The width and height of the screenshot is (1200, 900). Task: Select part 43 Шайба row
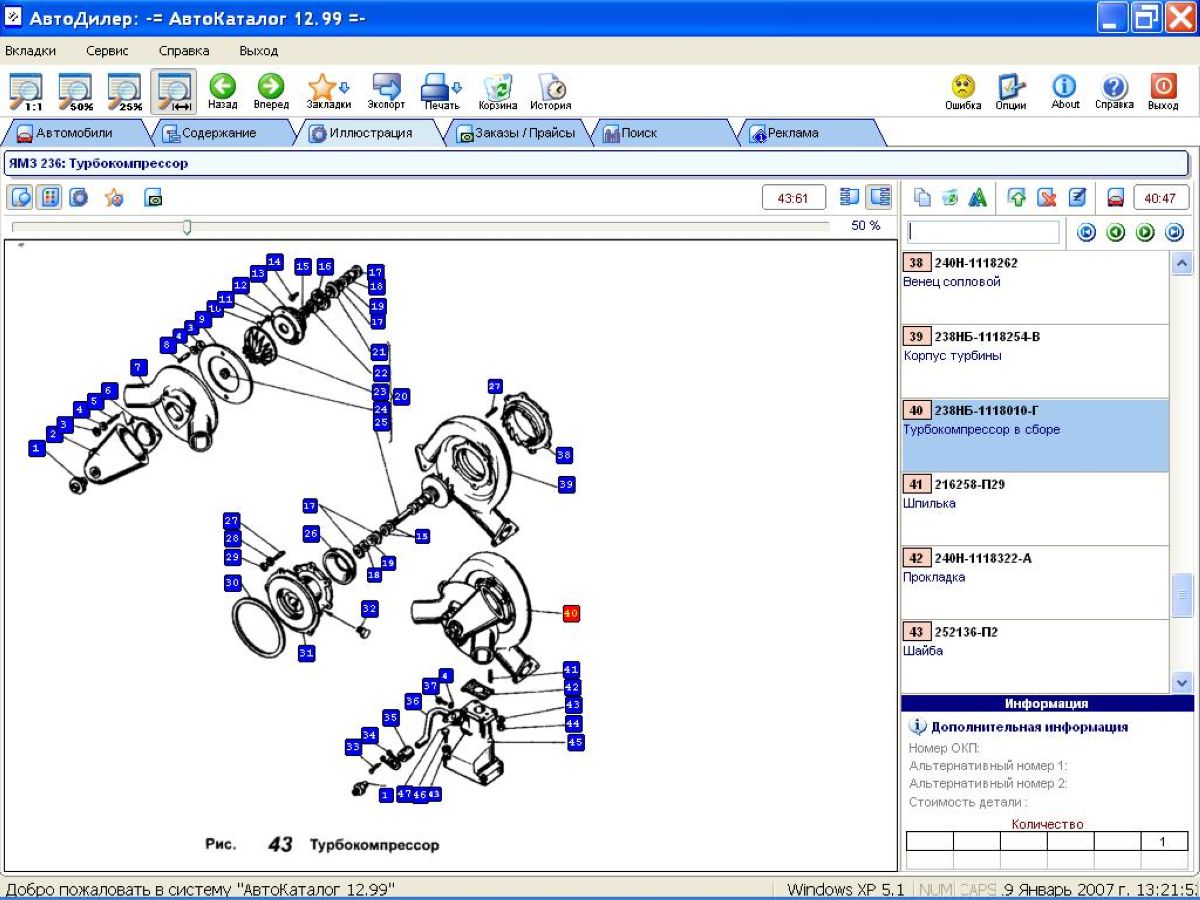pos(1035,656)
